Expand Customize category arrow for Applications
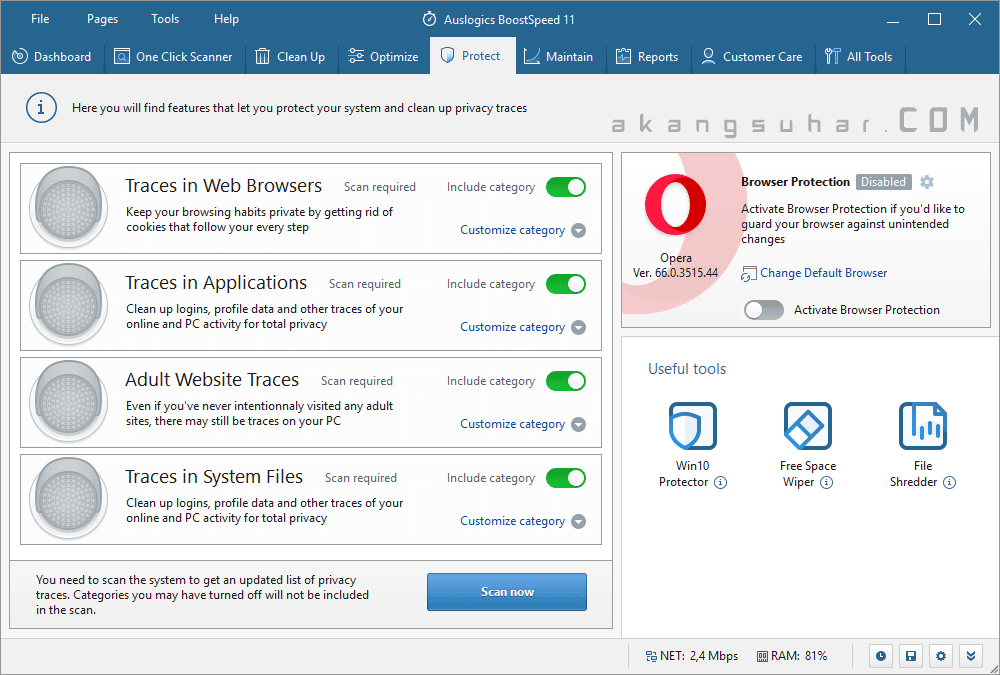Viewport: 1000px width, 675px height. (x=578, y=327)
